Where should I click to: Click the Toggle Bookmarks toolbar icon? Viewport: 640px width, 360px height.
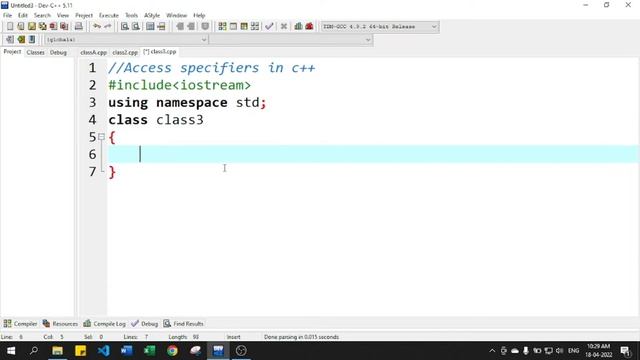(x=10, y=40)
